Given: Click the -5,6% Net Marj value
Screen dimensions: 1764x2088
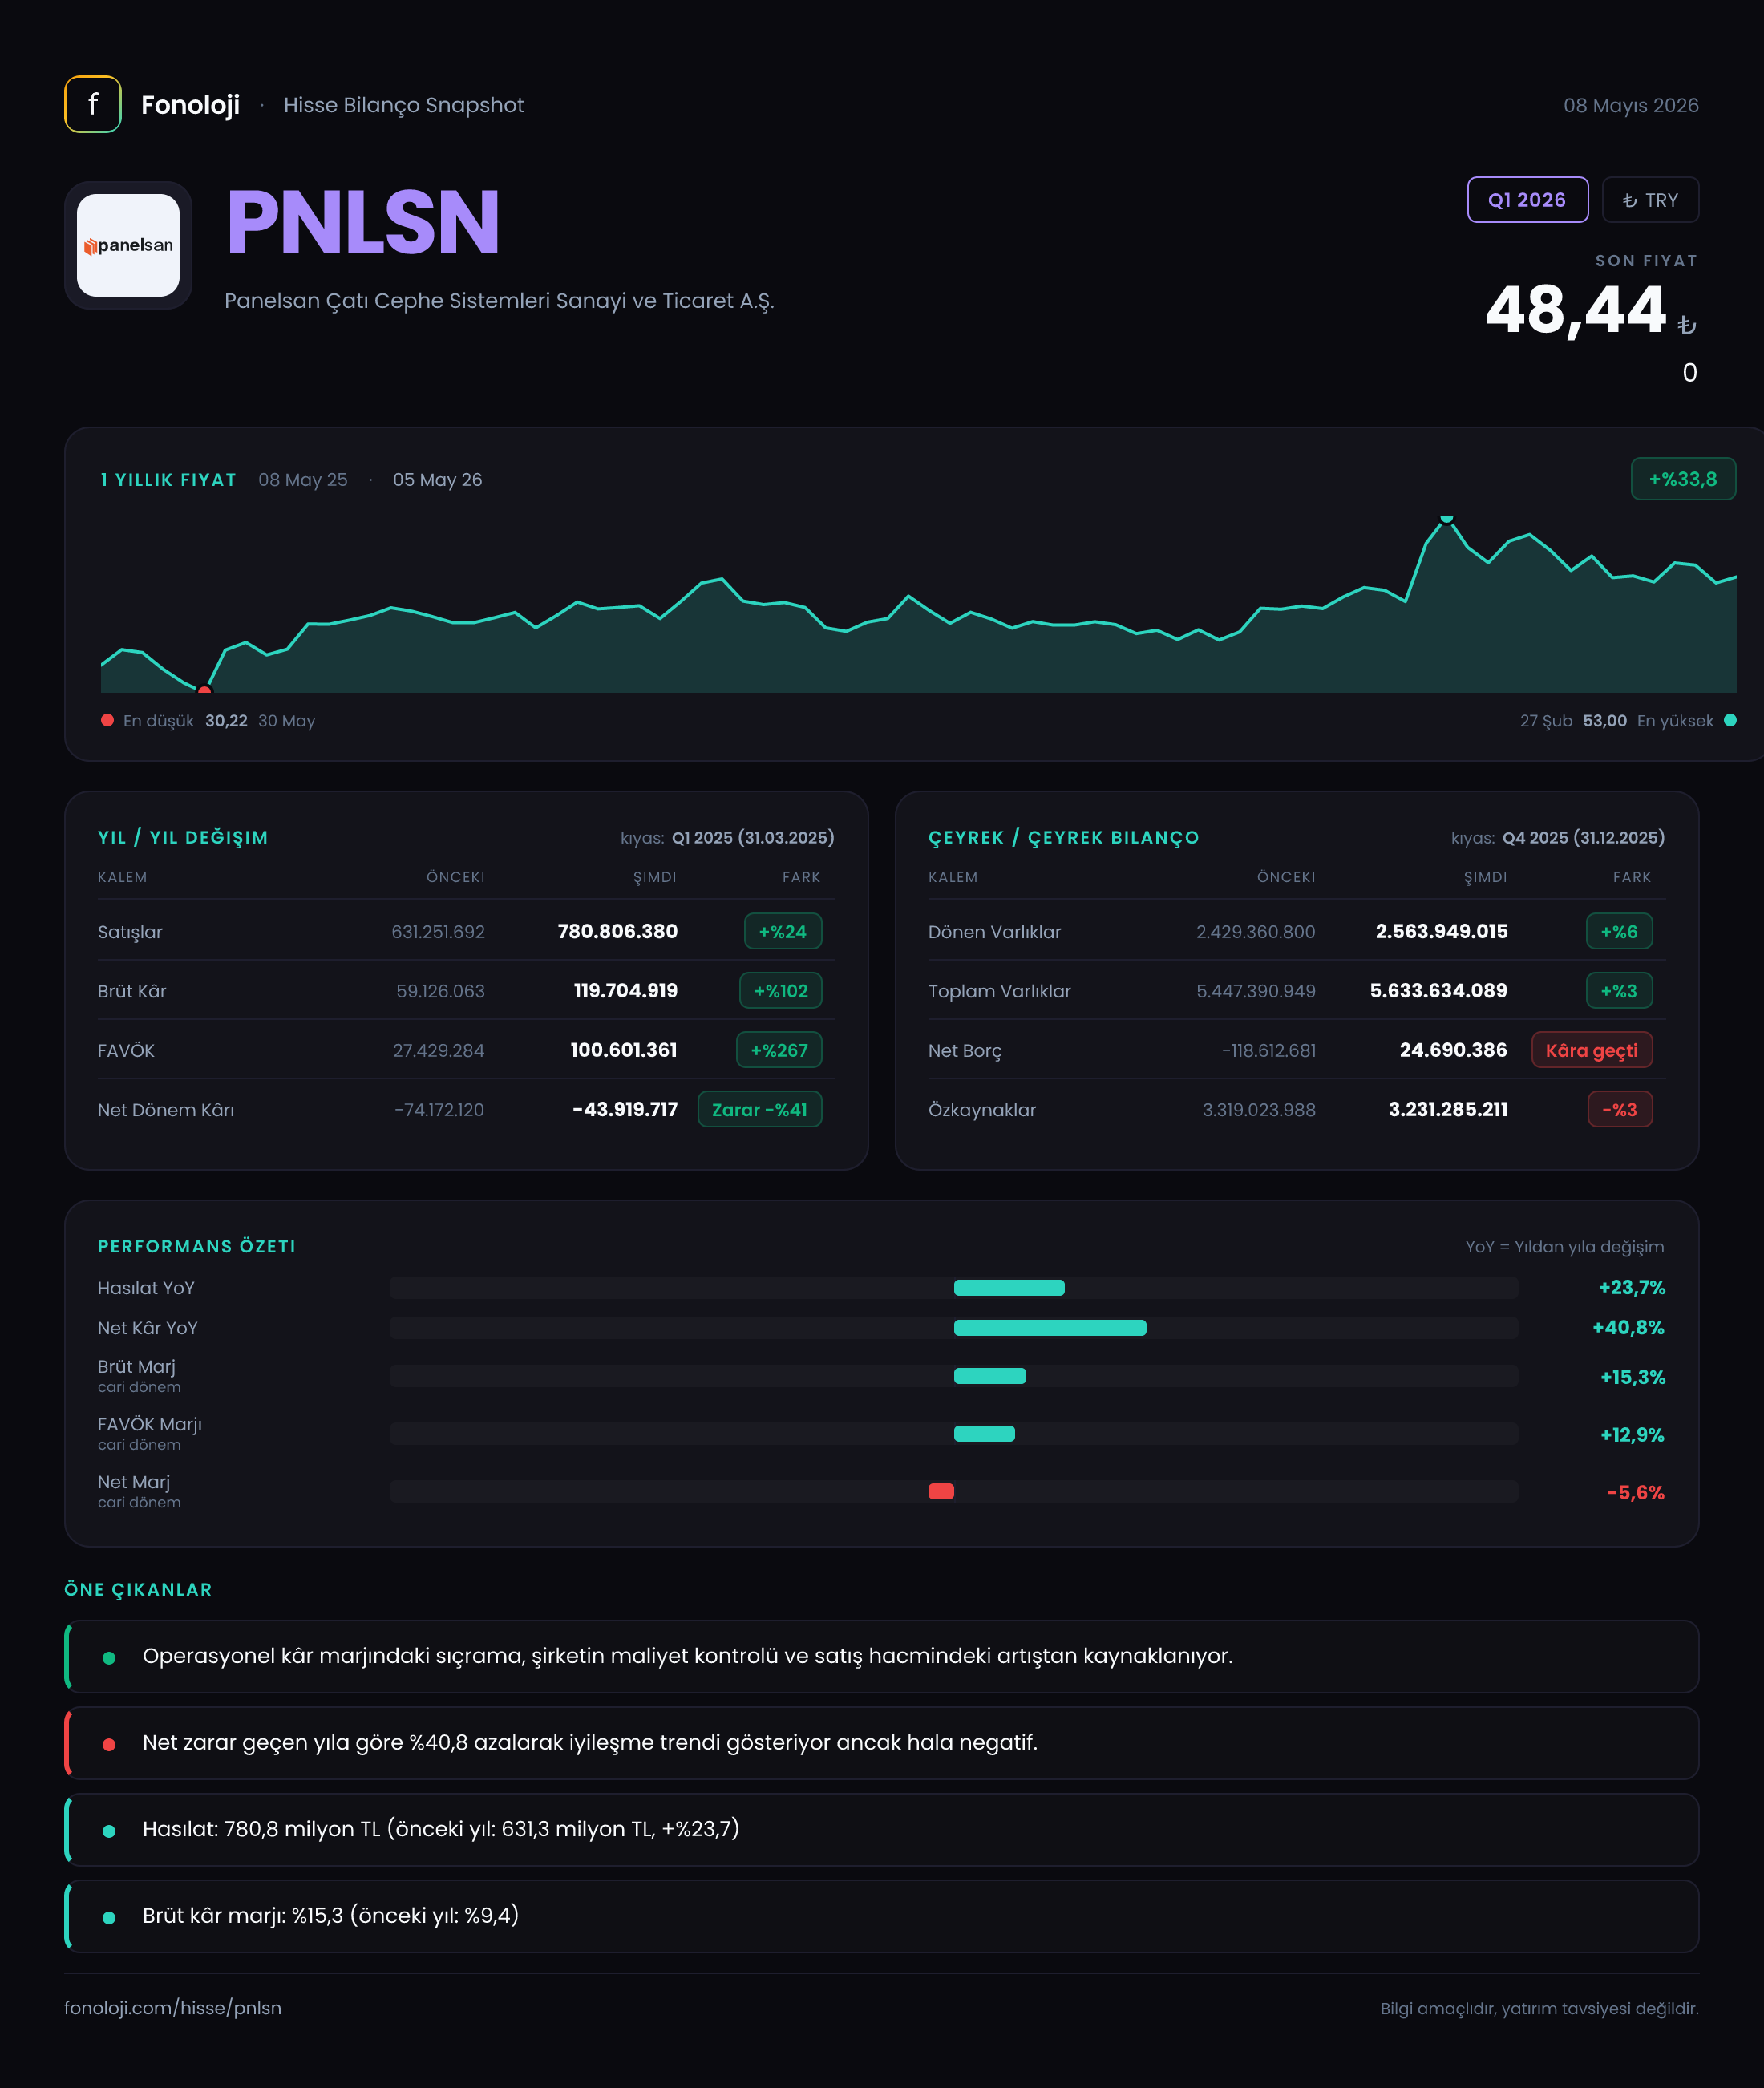Looking at the screenshot, I should (1635, 1492).
